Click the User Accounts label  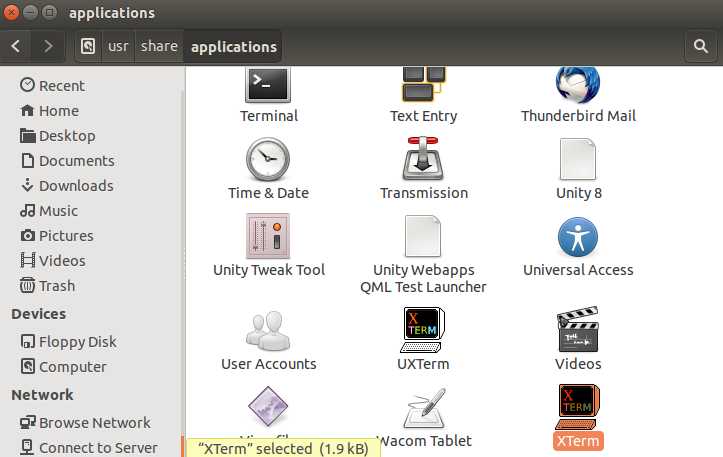pyautogui.click(x=269, y=364)
